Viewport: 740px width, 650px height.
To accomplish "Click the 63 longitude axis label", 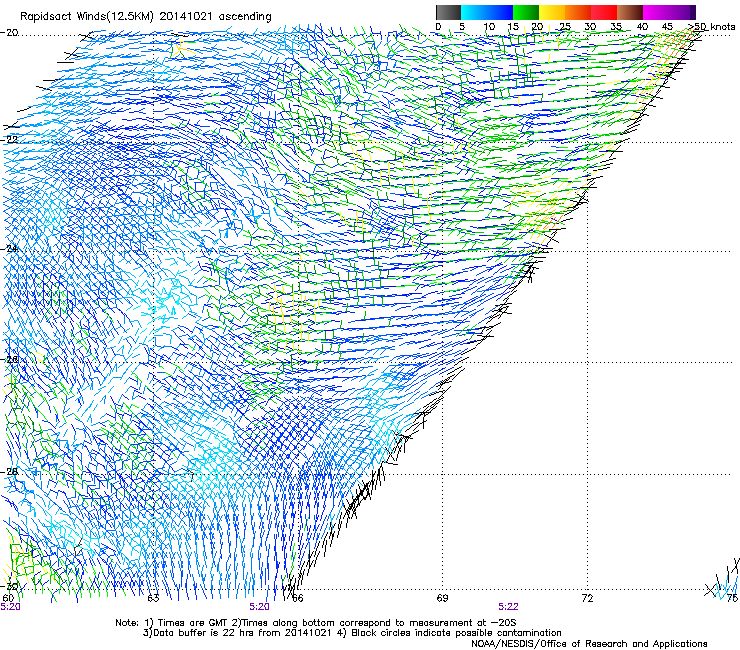I will (x=153, y=598).
